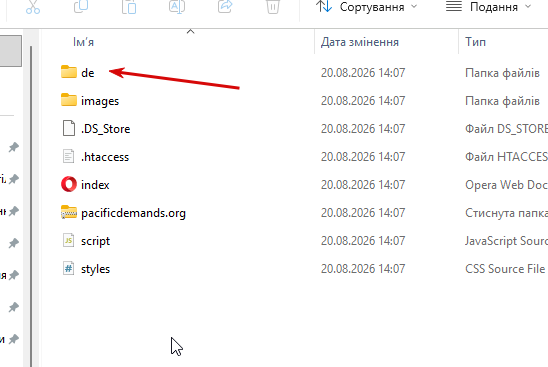Click the date cell in the de row

click(x=363, y=73)
